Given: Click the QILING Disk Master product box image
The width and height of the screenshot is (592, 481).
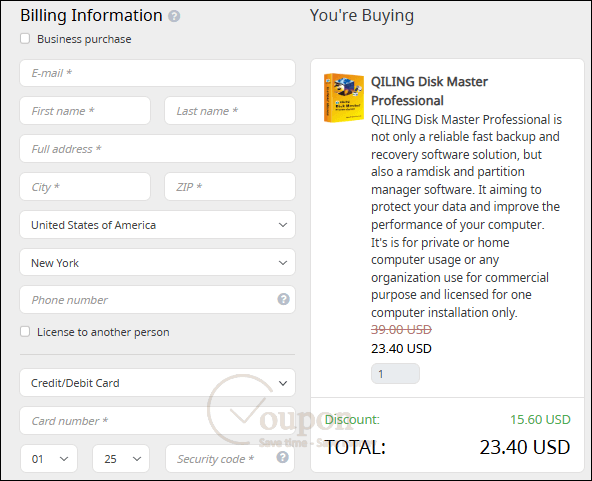Looking at the screenshot, I should [344, 98].
